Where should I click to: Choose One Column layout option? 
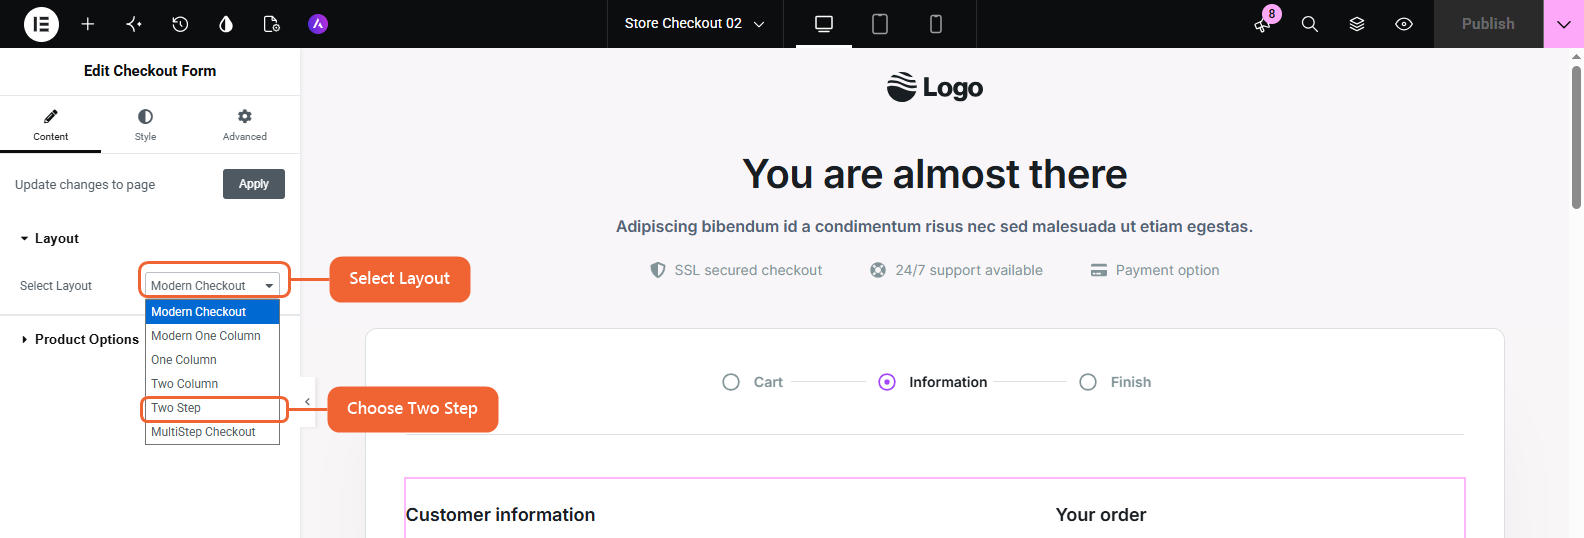click(212, 360)
